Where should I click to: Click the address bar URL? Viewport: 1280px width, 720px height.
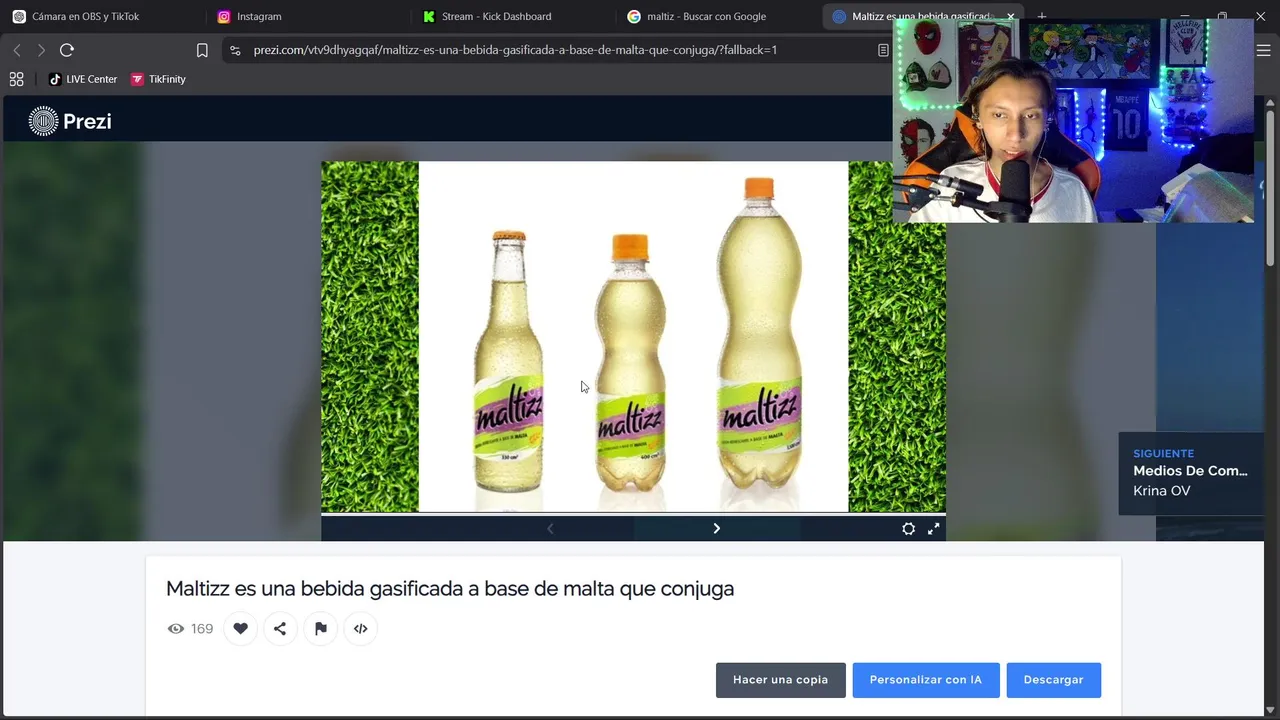click(x=515, y=50)
